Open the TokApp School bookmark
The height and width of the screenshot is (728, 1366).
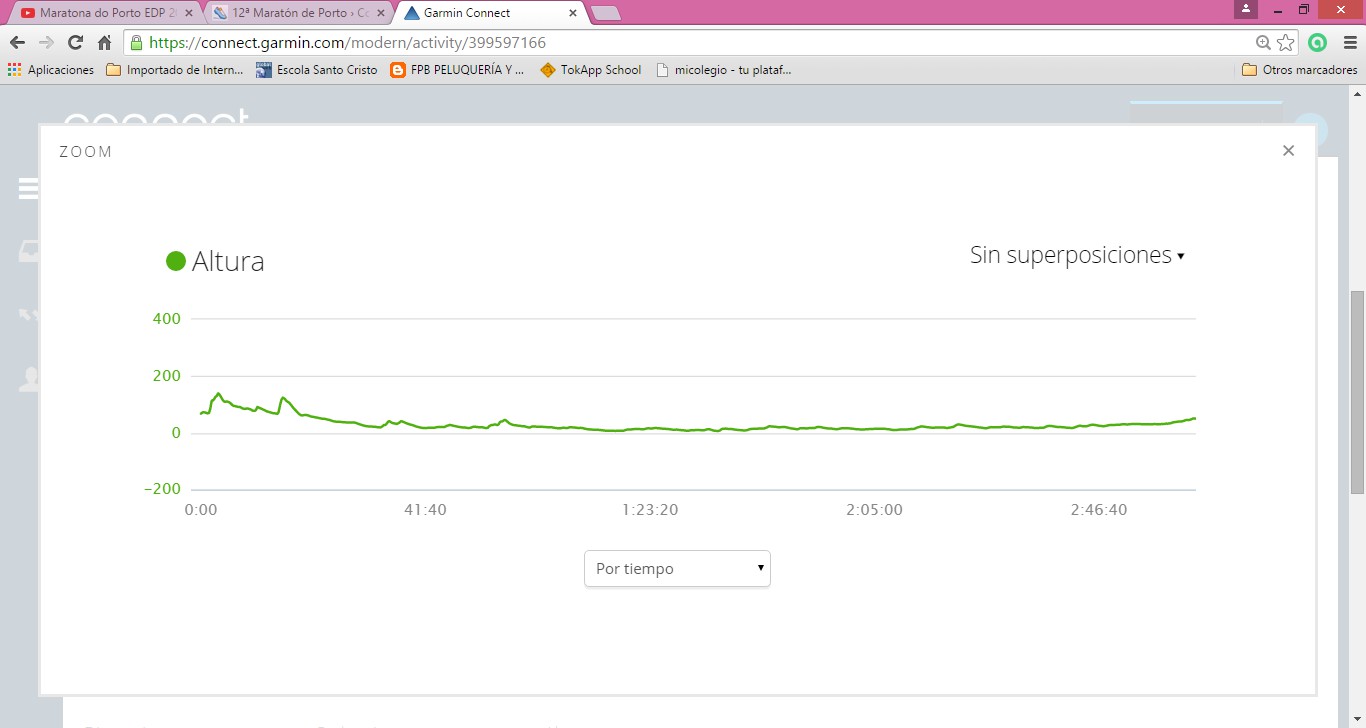click(591, 70)
